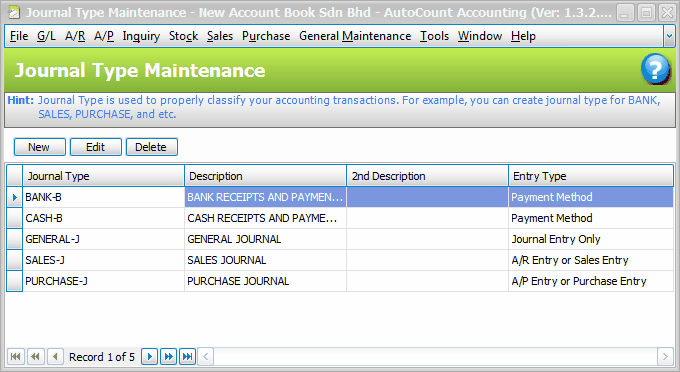Click the row selector beside SALES-J
Image resolution: width=680 pixels, height=372 pixels.
click(x=14, y=260)
